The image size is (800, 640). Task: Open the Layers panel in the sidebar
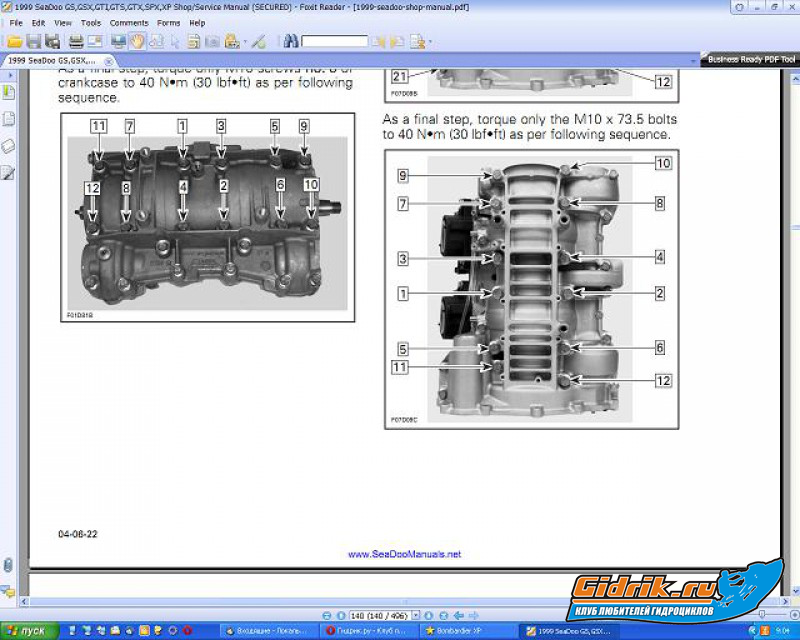tap(8, 146)
